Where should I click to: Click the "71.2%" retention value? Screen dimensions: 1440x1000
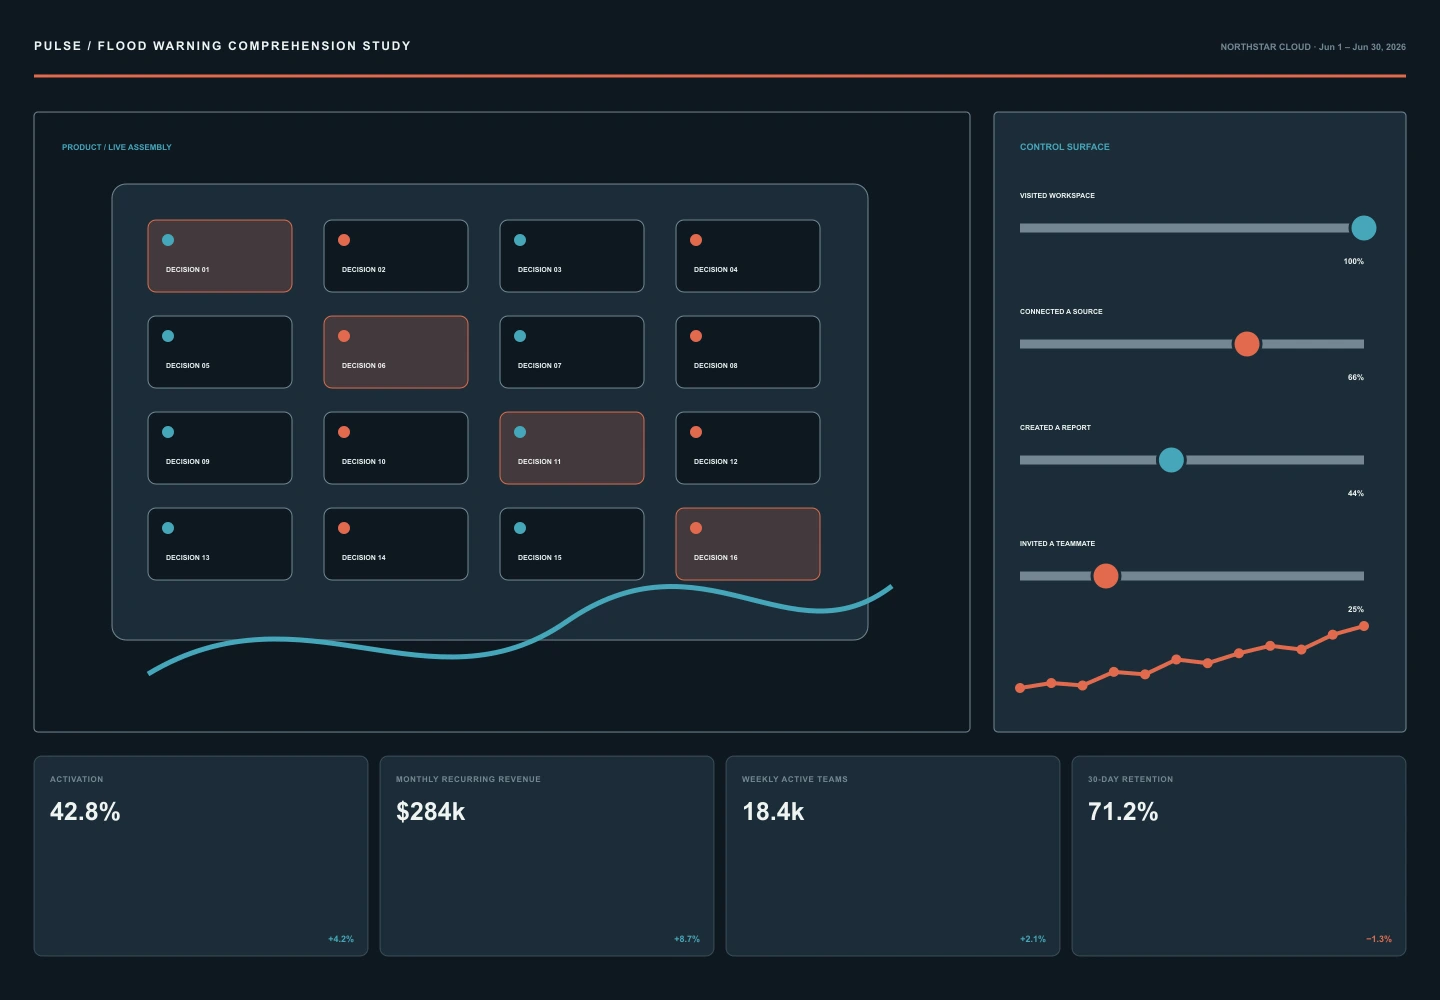(x=1123, y=811)
